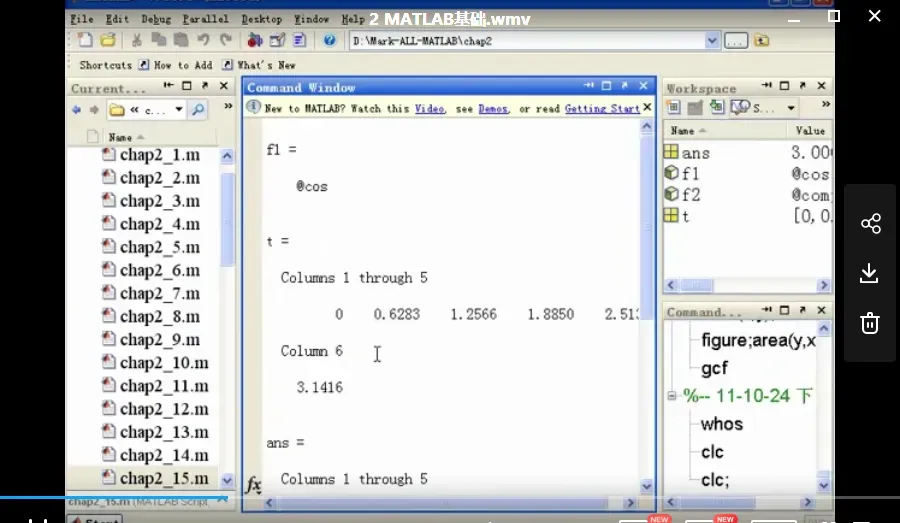Click the download icon in video overlay
Image resolution: width=900 pixels, height=523 pixels.
[870, 273]
